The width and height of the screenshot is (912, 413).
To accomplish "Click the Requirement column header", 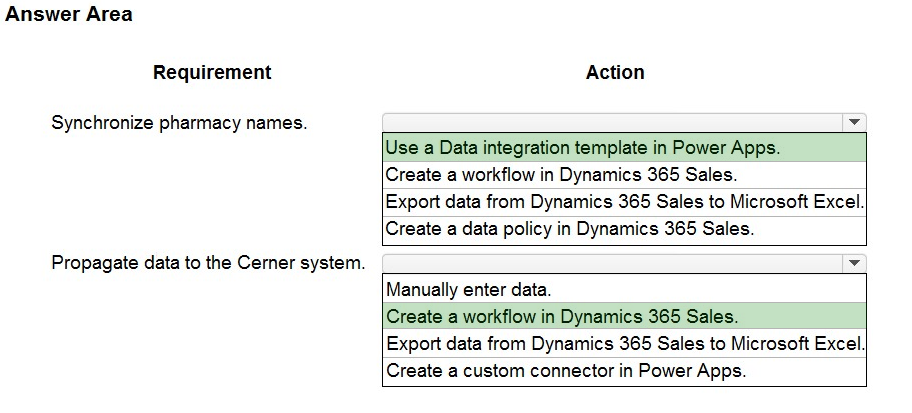I will pyautogui.click(x=212, y=72).
